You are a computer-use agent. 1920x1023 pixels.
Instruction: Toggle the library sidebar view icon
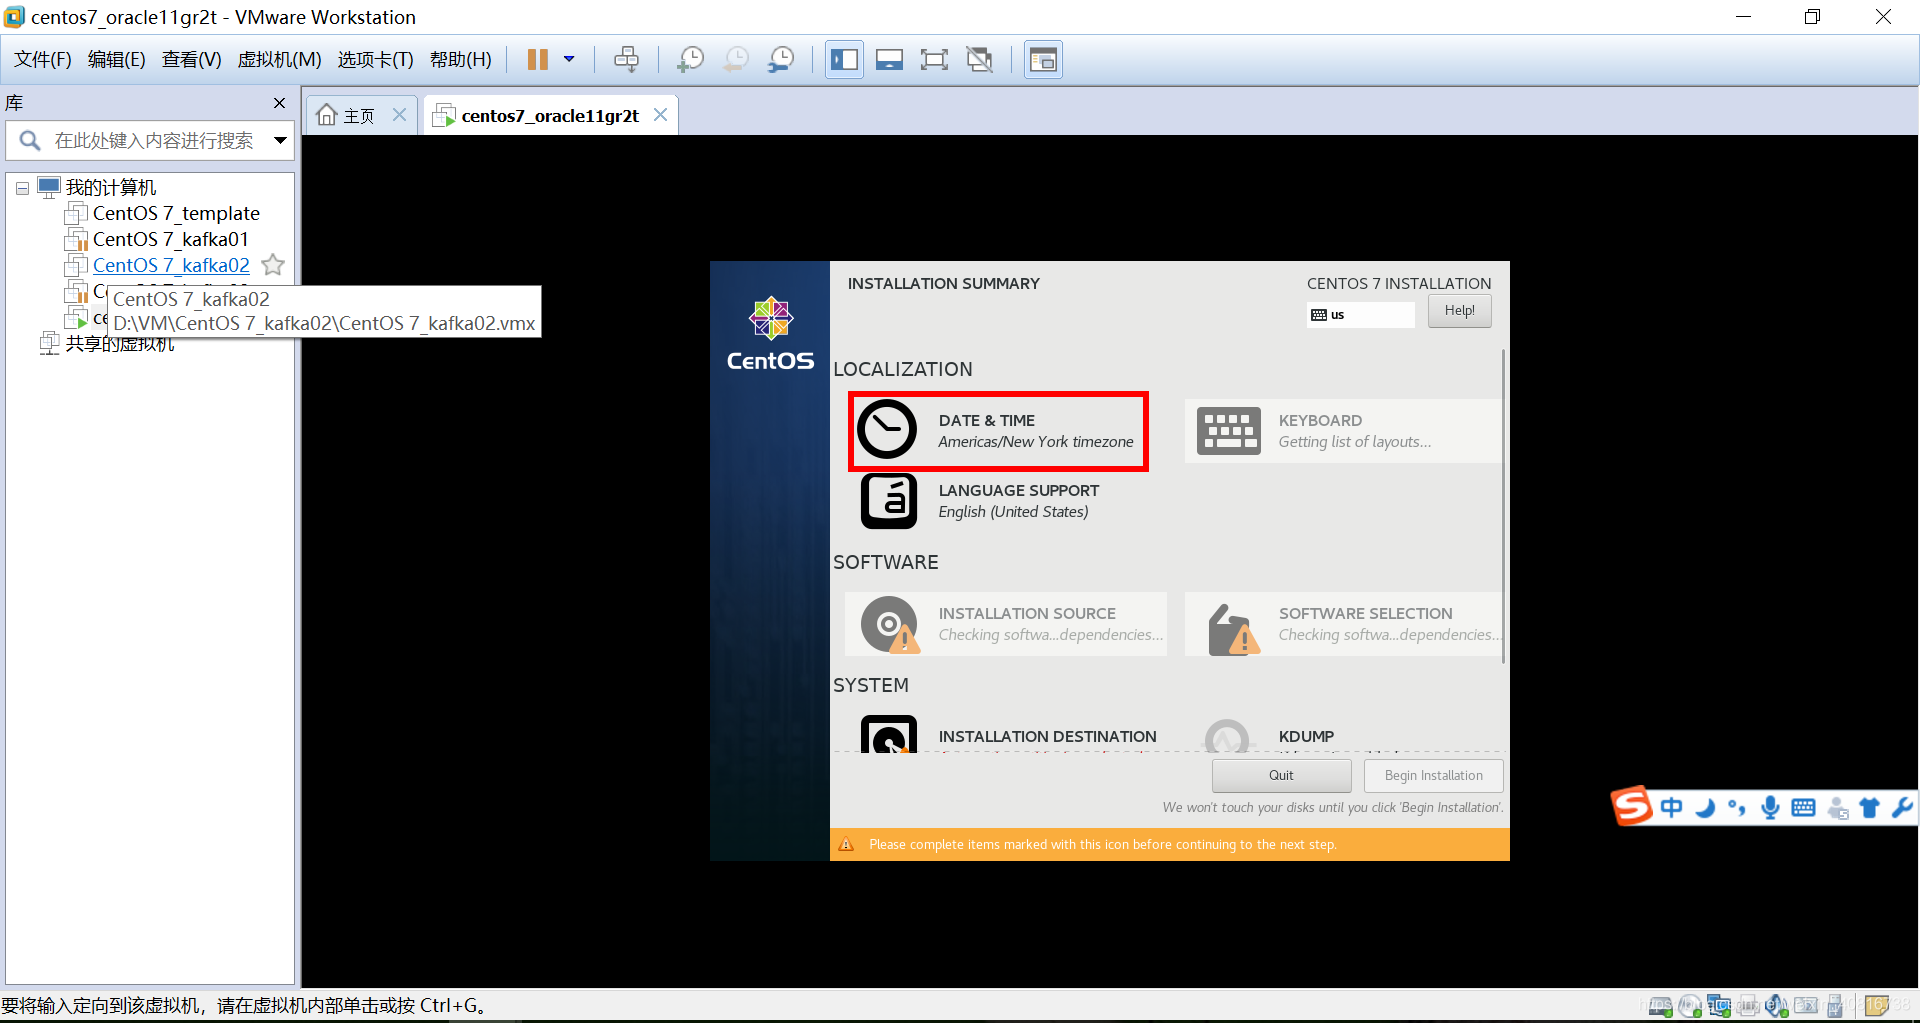[x=844, y=60]
